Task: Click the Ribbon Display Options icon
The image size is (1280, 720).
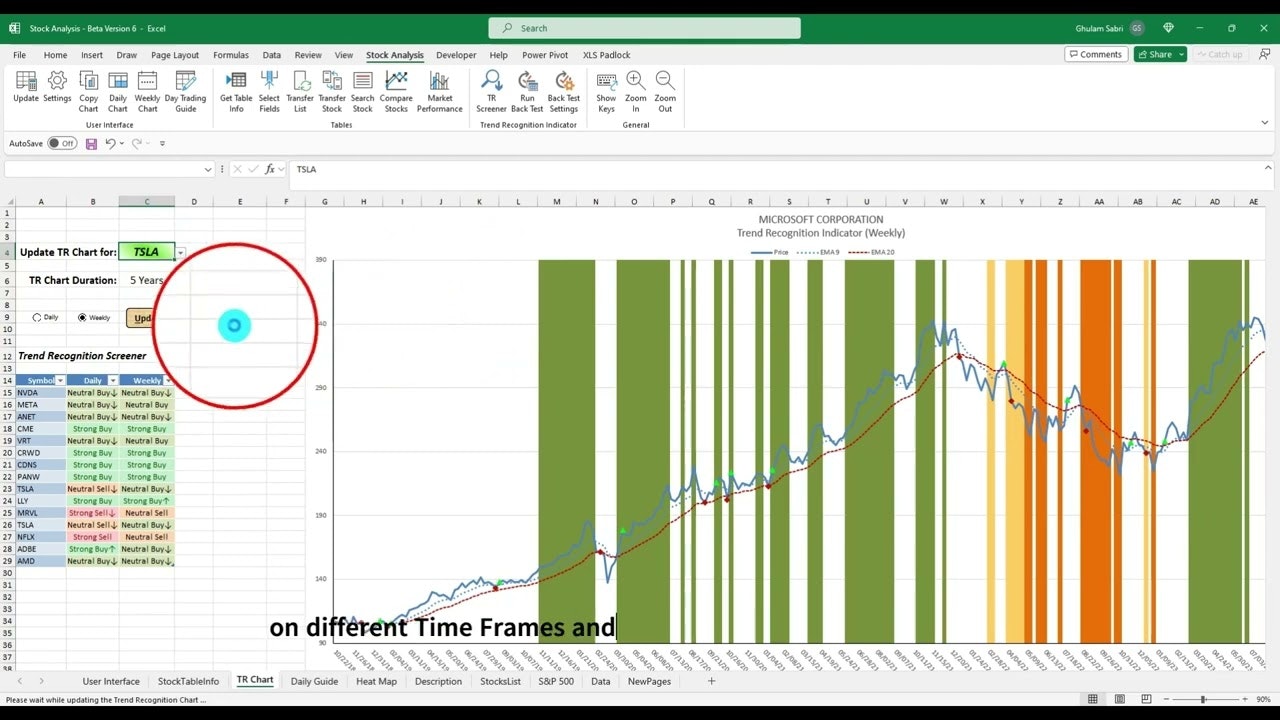Action: 1265,123
